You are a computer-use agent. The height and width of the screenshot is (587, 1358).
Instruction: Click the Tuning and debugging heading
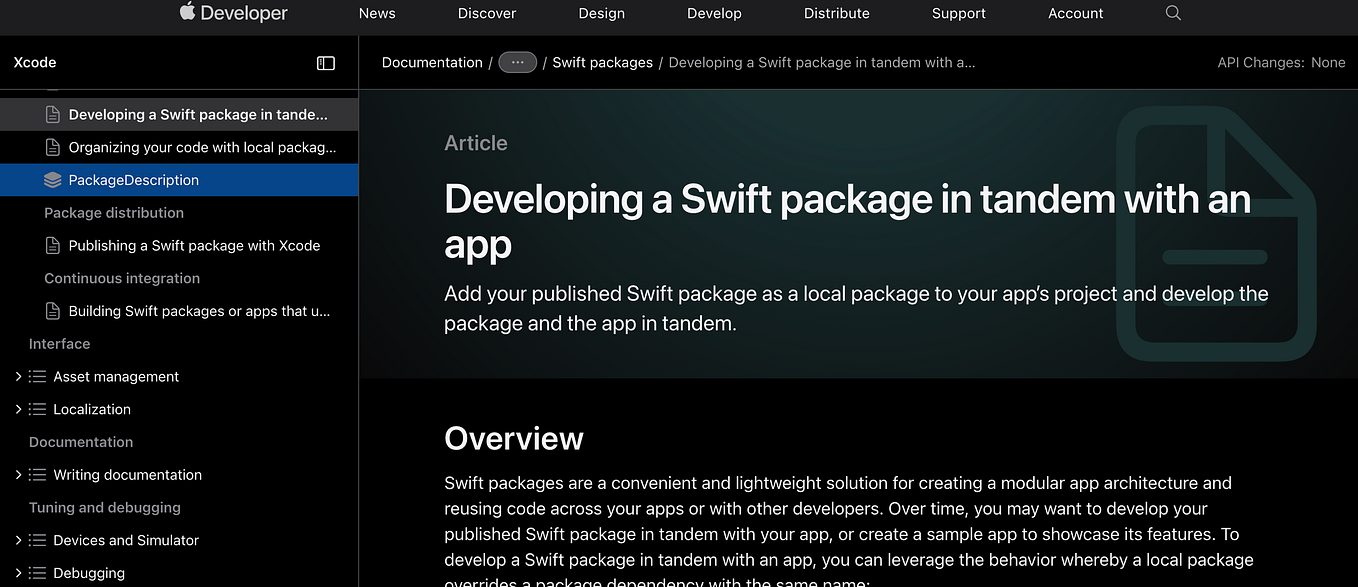pos(105,508)
